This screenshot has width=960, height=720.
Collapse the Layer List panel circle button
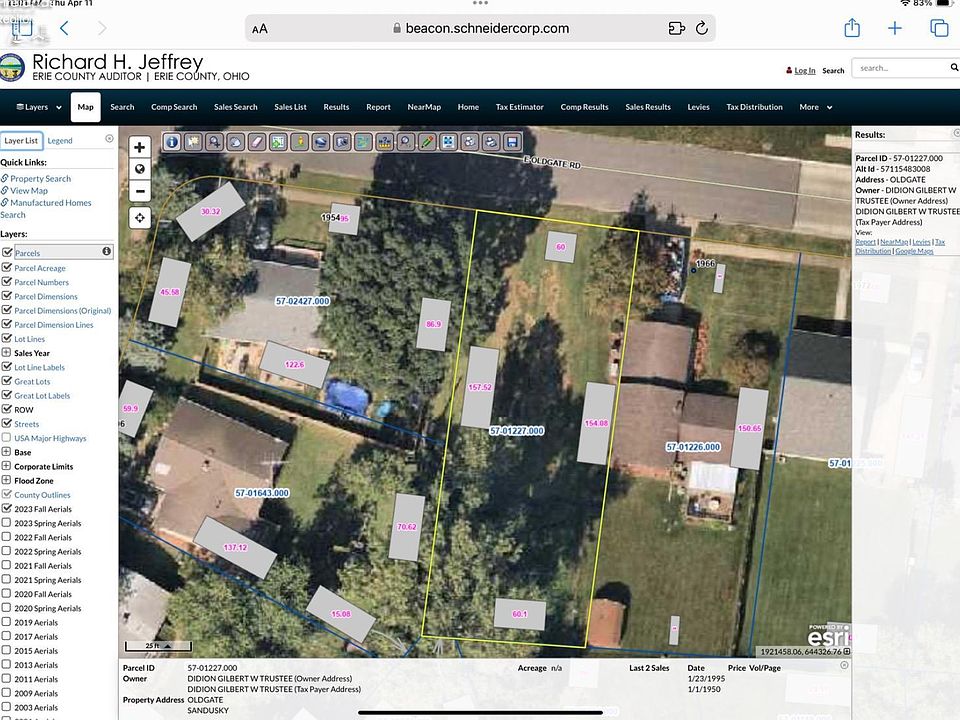pos(109,138)
